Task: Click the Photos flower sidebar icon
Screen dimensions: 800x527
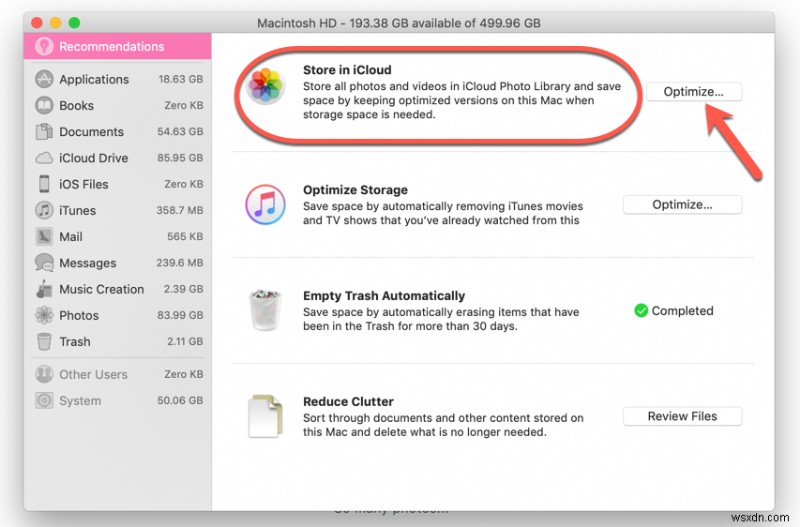Action: point(44,315)
